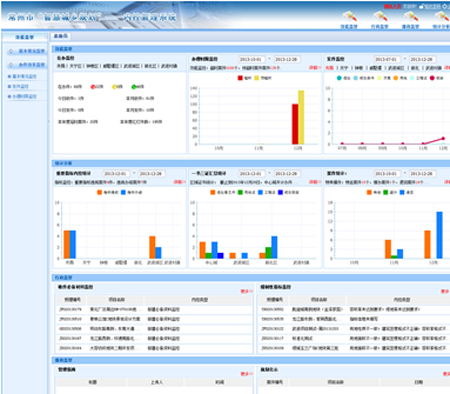Click end date 2013-12-26 in red-yellow bar chart panel
The height and width of the screenshot is (394, 450).
click(x=286, y=59)
